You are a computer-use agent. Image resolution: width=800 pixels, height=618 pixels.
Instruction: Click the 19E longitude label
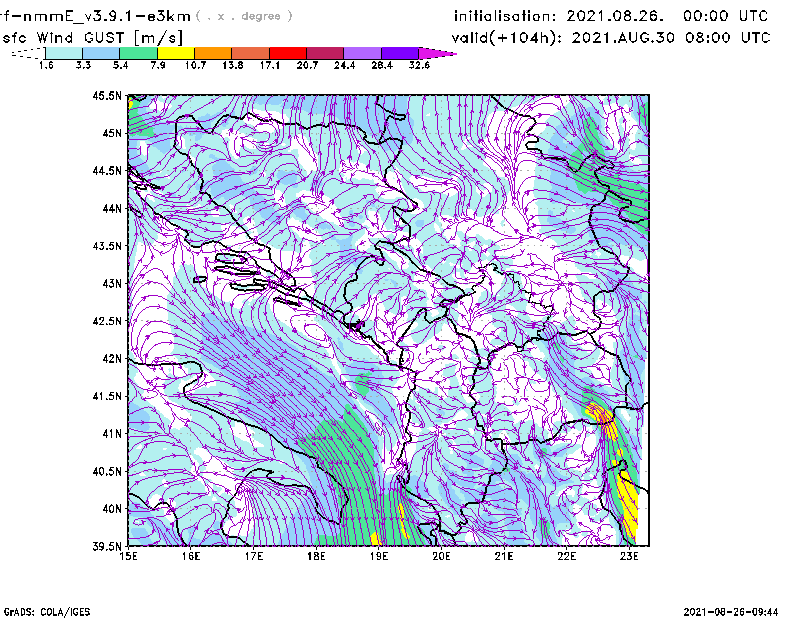click(x=379, y=556)
